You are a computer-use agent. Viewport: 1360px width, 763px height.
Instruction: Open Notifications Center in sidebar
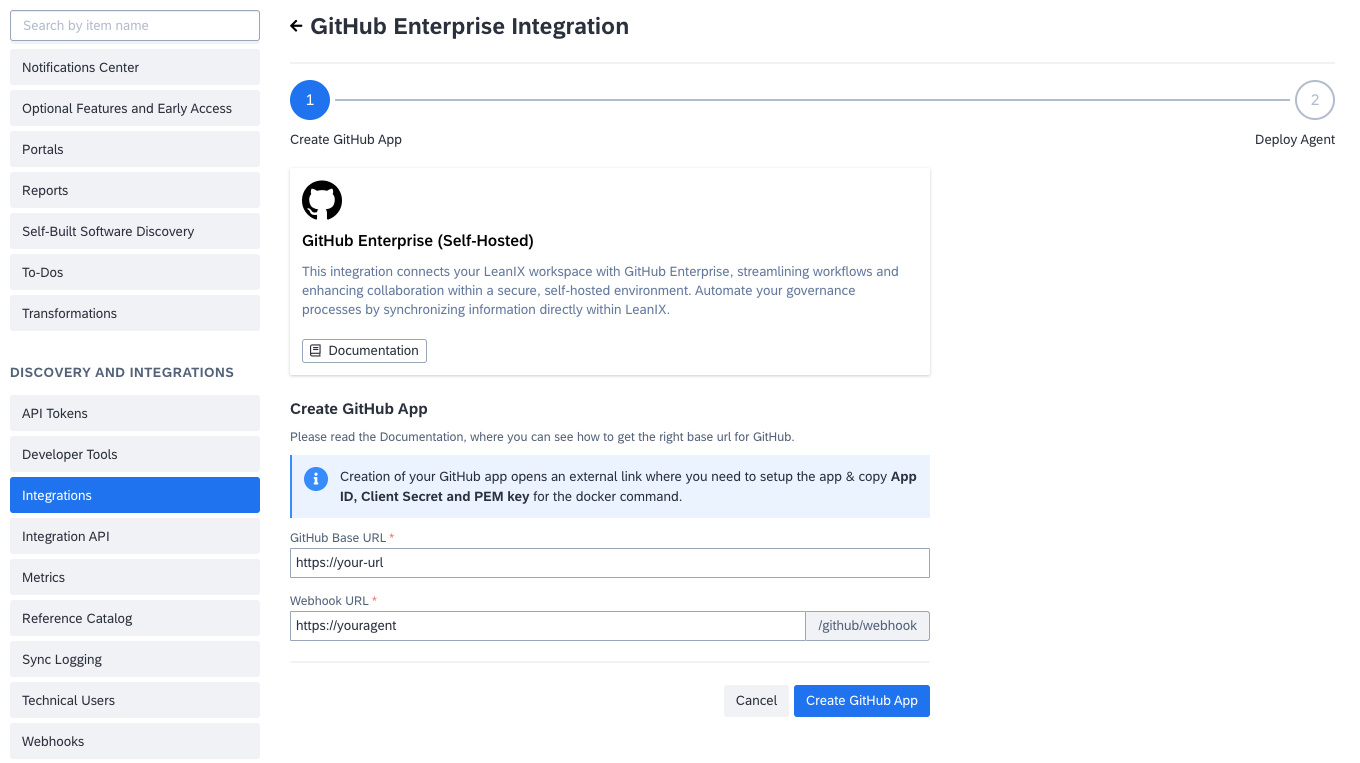tap(135, 68)
